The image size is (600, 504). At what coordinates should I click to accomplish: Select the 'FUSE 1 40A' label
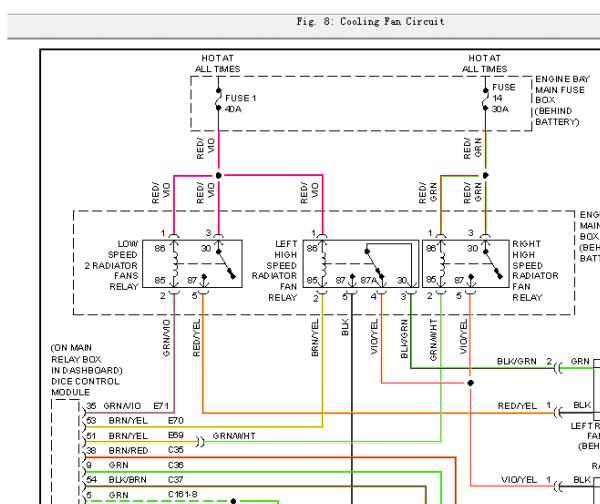(x=240, y=104)
